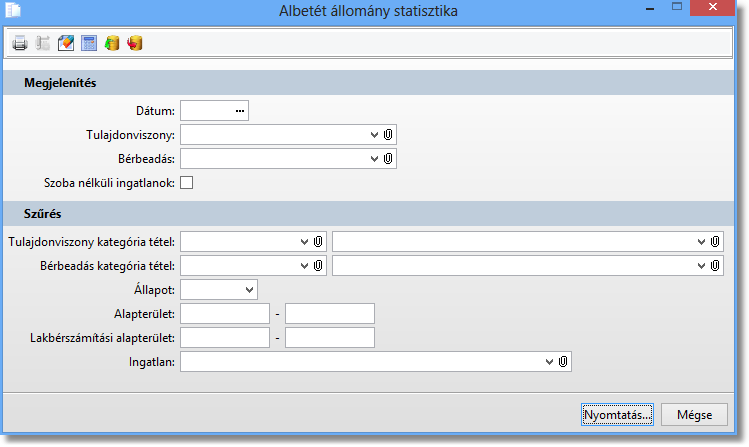Click the paperclip icon in the Ingatlan field

click(563, 362)
